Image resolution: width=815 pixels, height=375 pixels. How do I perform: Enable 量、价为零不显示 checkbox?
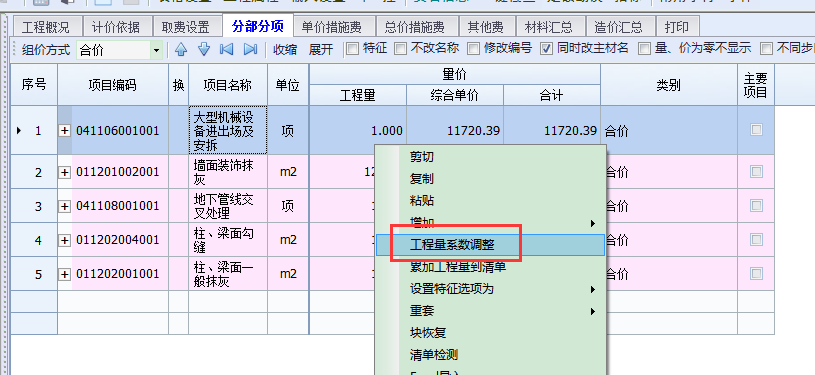[645, 49]
